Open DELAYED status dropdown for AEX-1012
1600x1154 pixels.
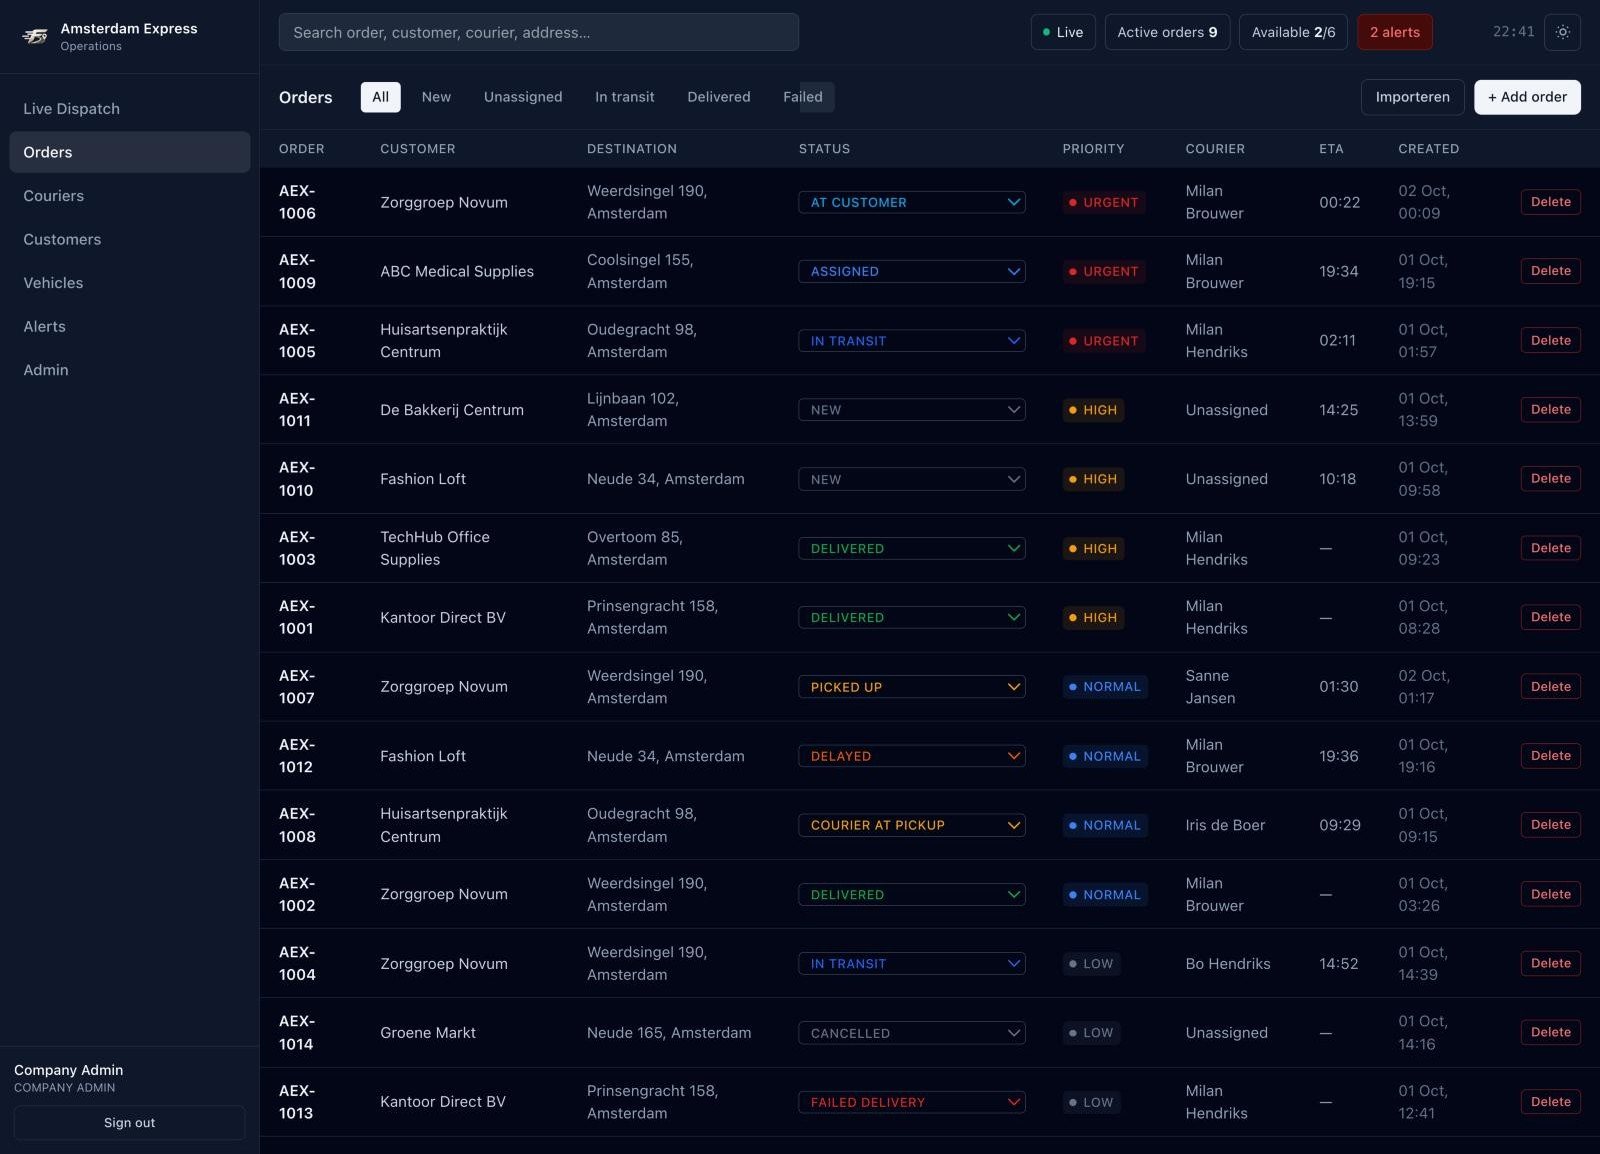911,756
